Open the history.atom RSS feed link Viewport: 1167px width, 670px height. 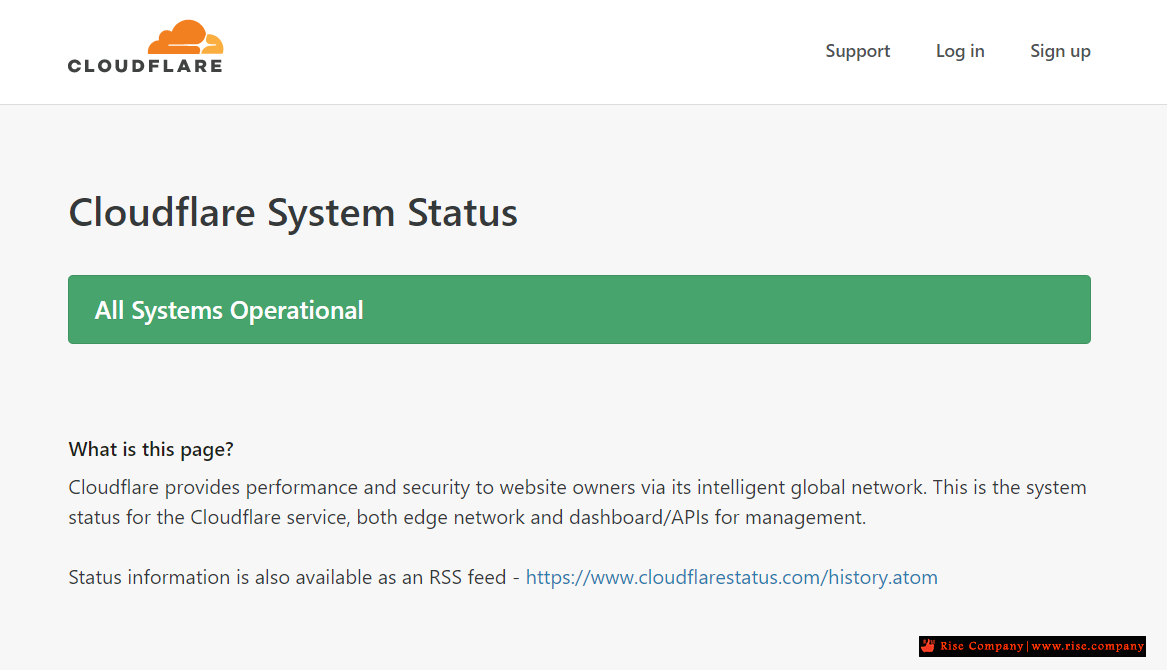(x=732, y=577)
